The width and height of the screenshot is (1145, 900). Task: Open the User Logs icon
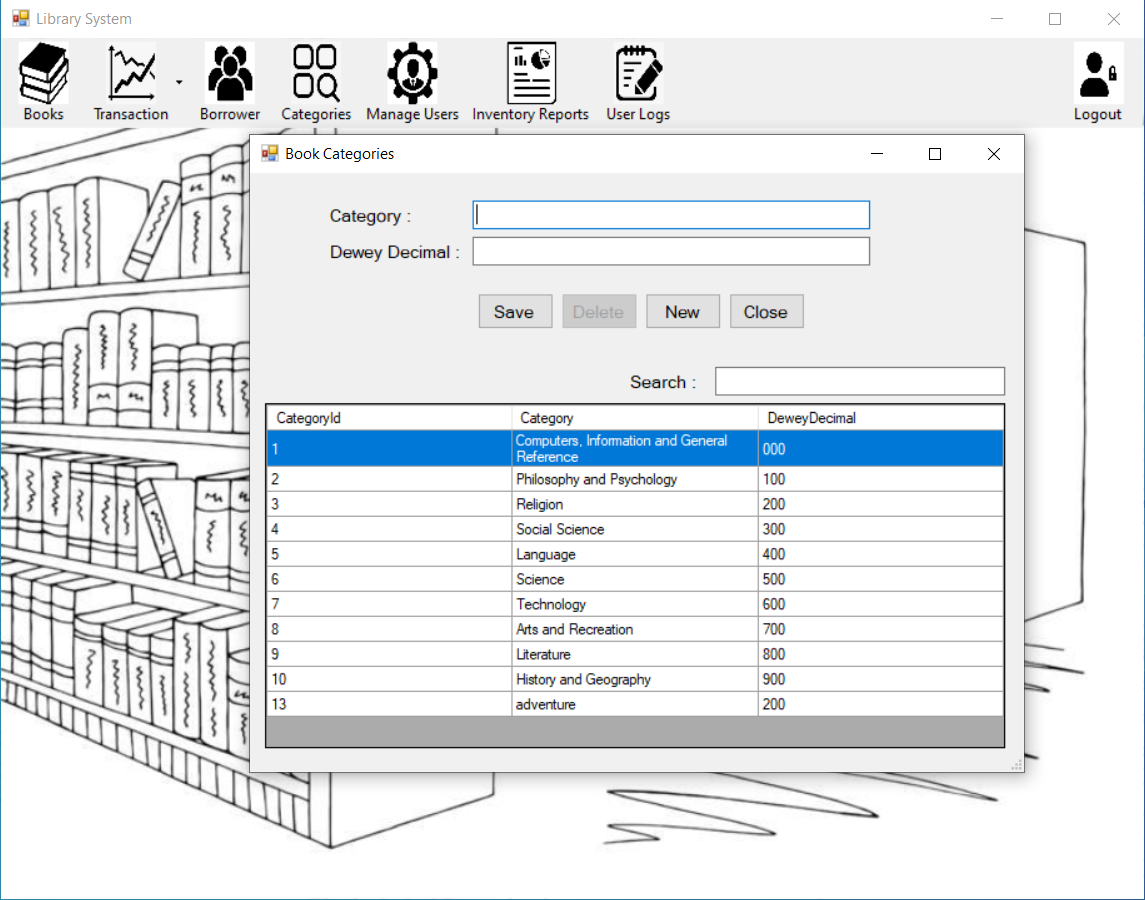pyautogui.click(x=638, y=74)
